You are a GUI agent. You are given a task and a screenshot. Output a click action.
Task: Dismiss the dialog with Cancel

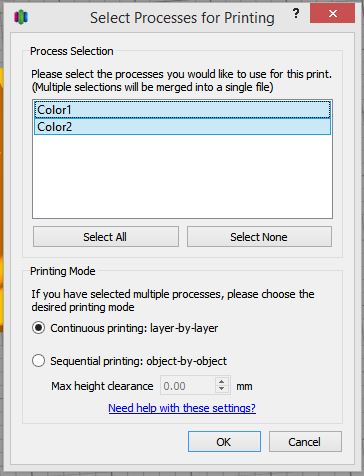pyautogui.click(x=305, y=442)
